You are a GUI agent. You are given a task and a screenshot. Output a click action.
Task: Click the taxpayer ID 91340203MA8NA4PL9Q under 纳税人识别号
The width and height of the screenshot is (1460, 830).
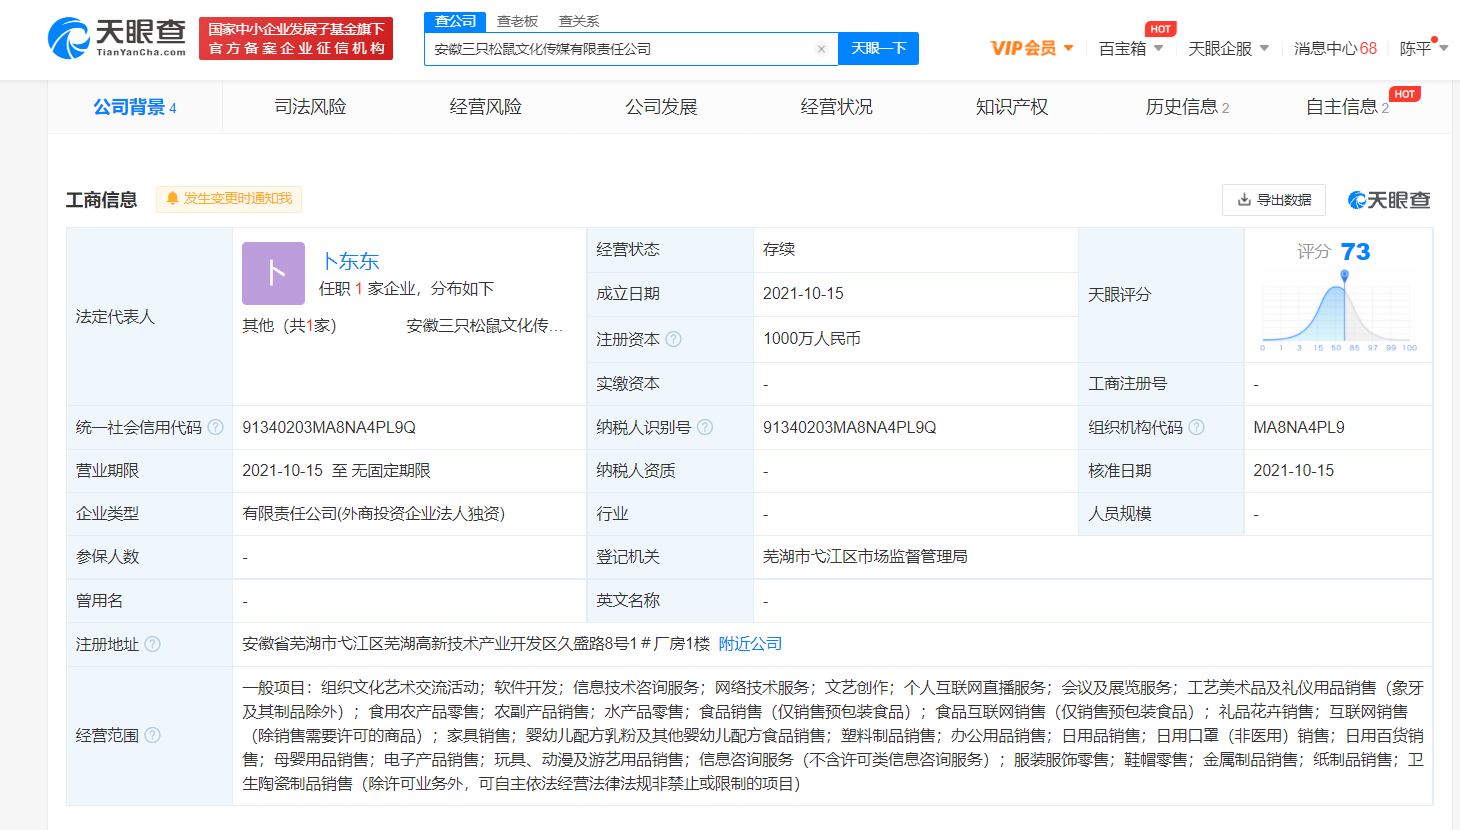tap(850, 427)
